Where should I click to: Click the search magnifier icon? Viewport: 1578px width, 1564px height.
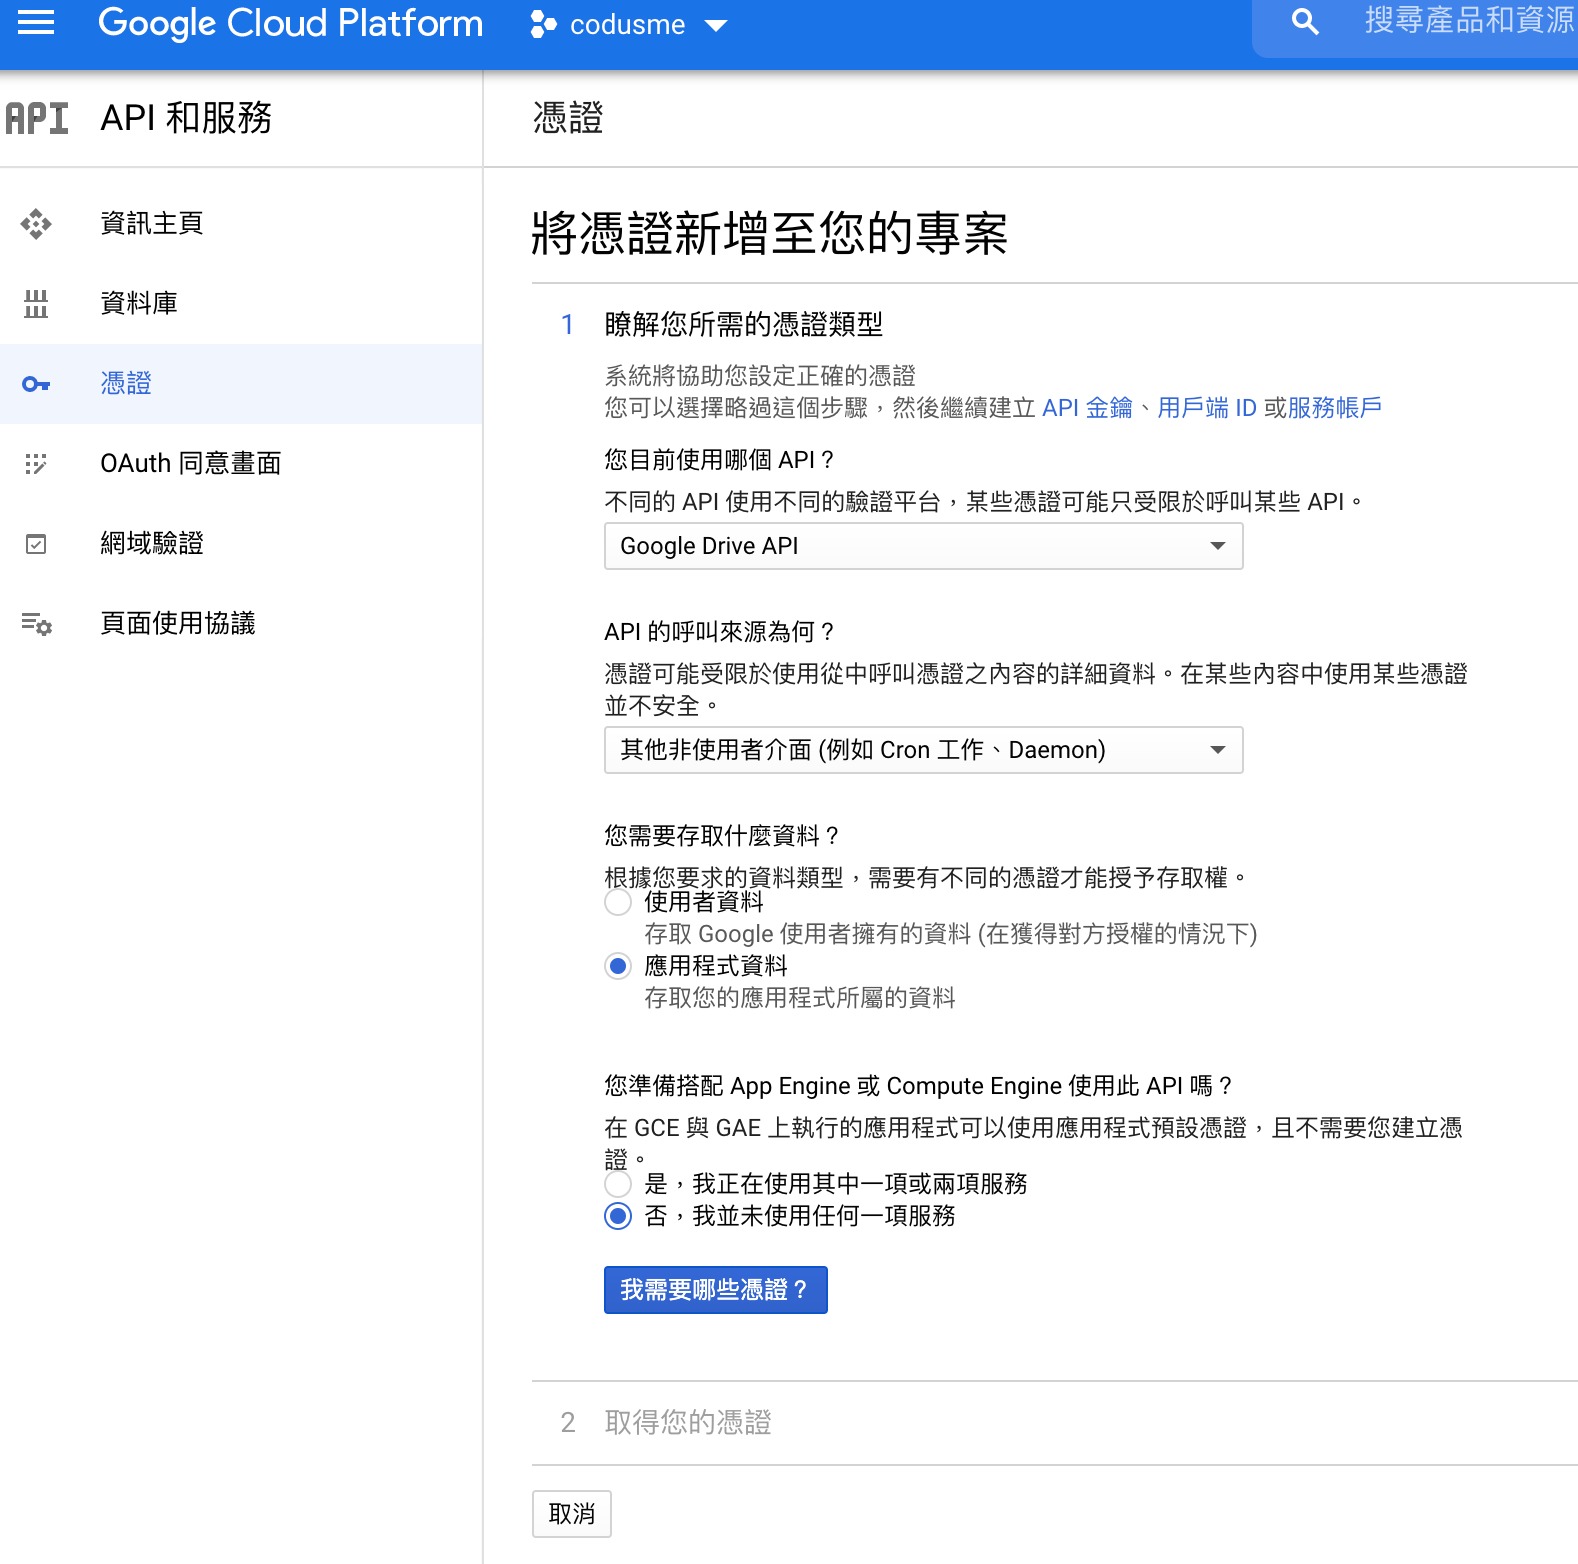(x=1304, y=22)
